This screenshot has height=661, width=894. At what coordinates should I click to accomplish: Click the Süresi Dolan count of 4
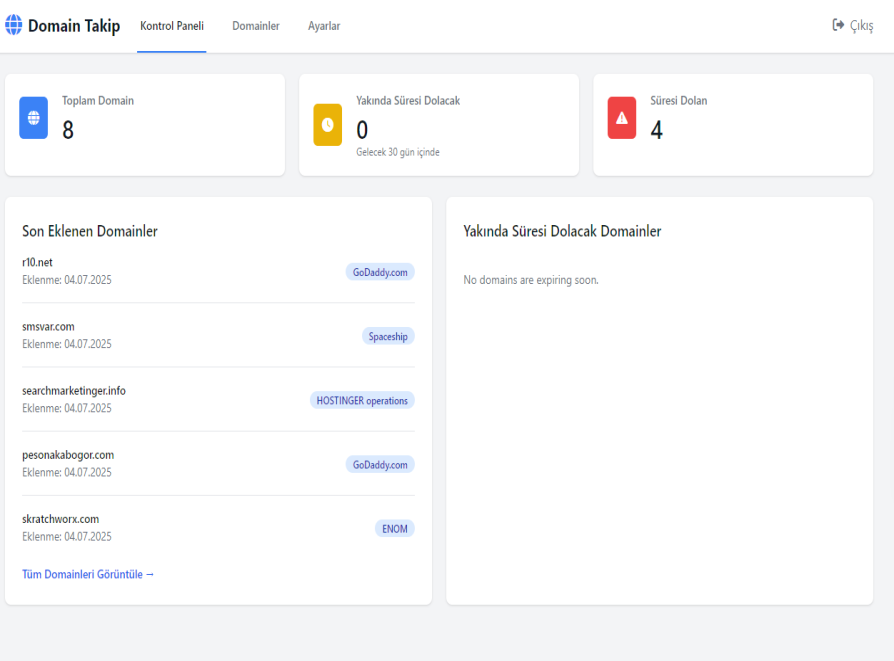tap(657, 130)
